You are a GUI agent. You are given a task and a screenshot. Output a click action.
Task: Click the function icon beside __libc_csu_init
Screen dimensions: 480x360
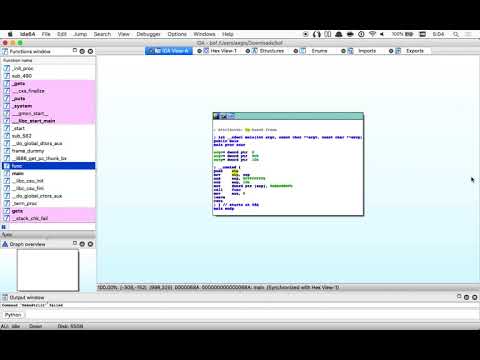click(6, 181)
